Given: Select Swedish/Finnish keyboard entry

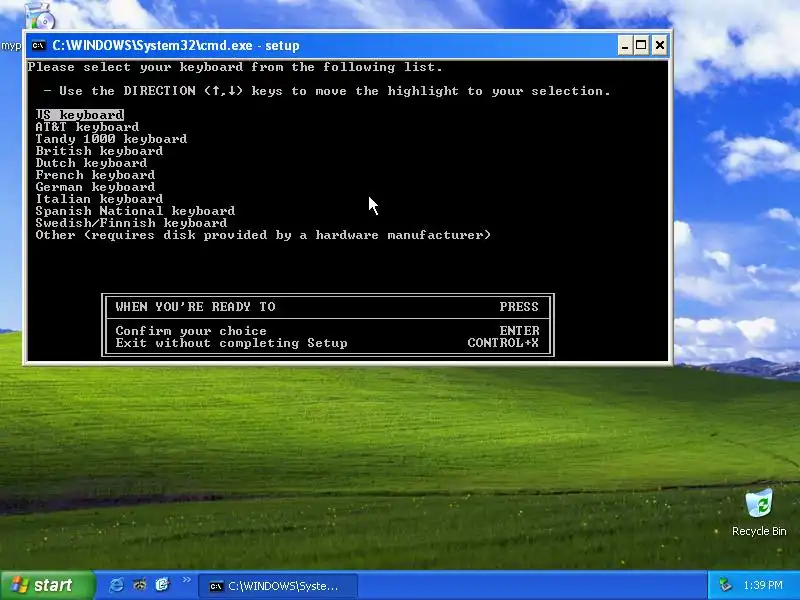Looking at the screenshot, I should 131,223.
